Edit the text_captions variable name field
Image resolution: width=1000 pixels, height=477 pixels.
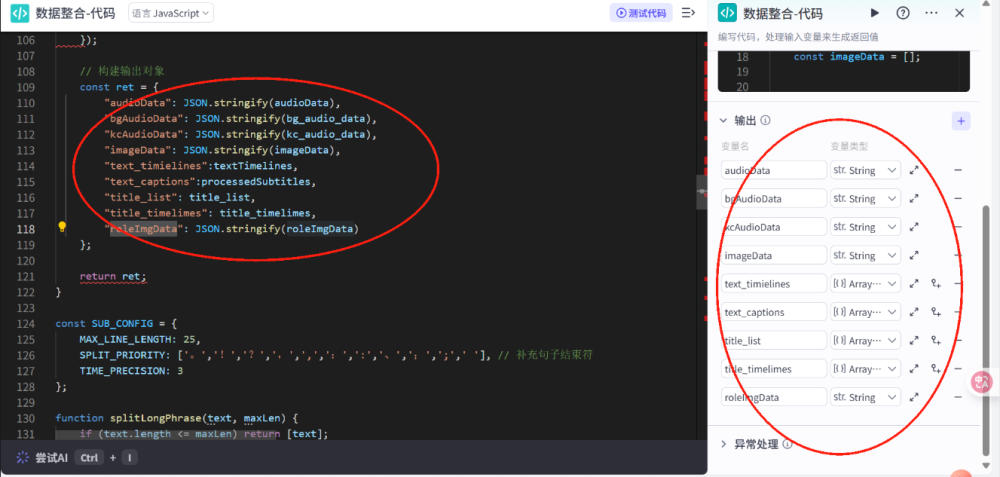pyautogui.click(x=774, y=312)
